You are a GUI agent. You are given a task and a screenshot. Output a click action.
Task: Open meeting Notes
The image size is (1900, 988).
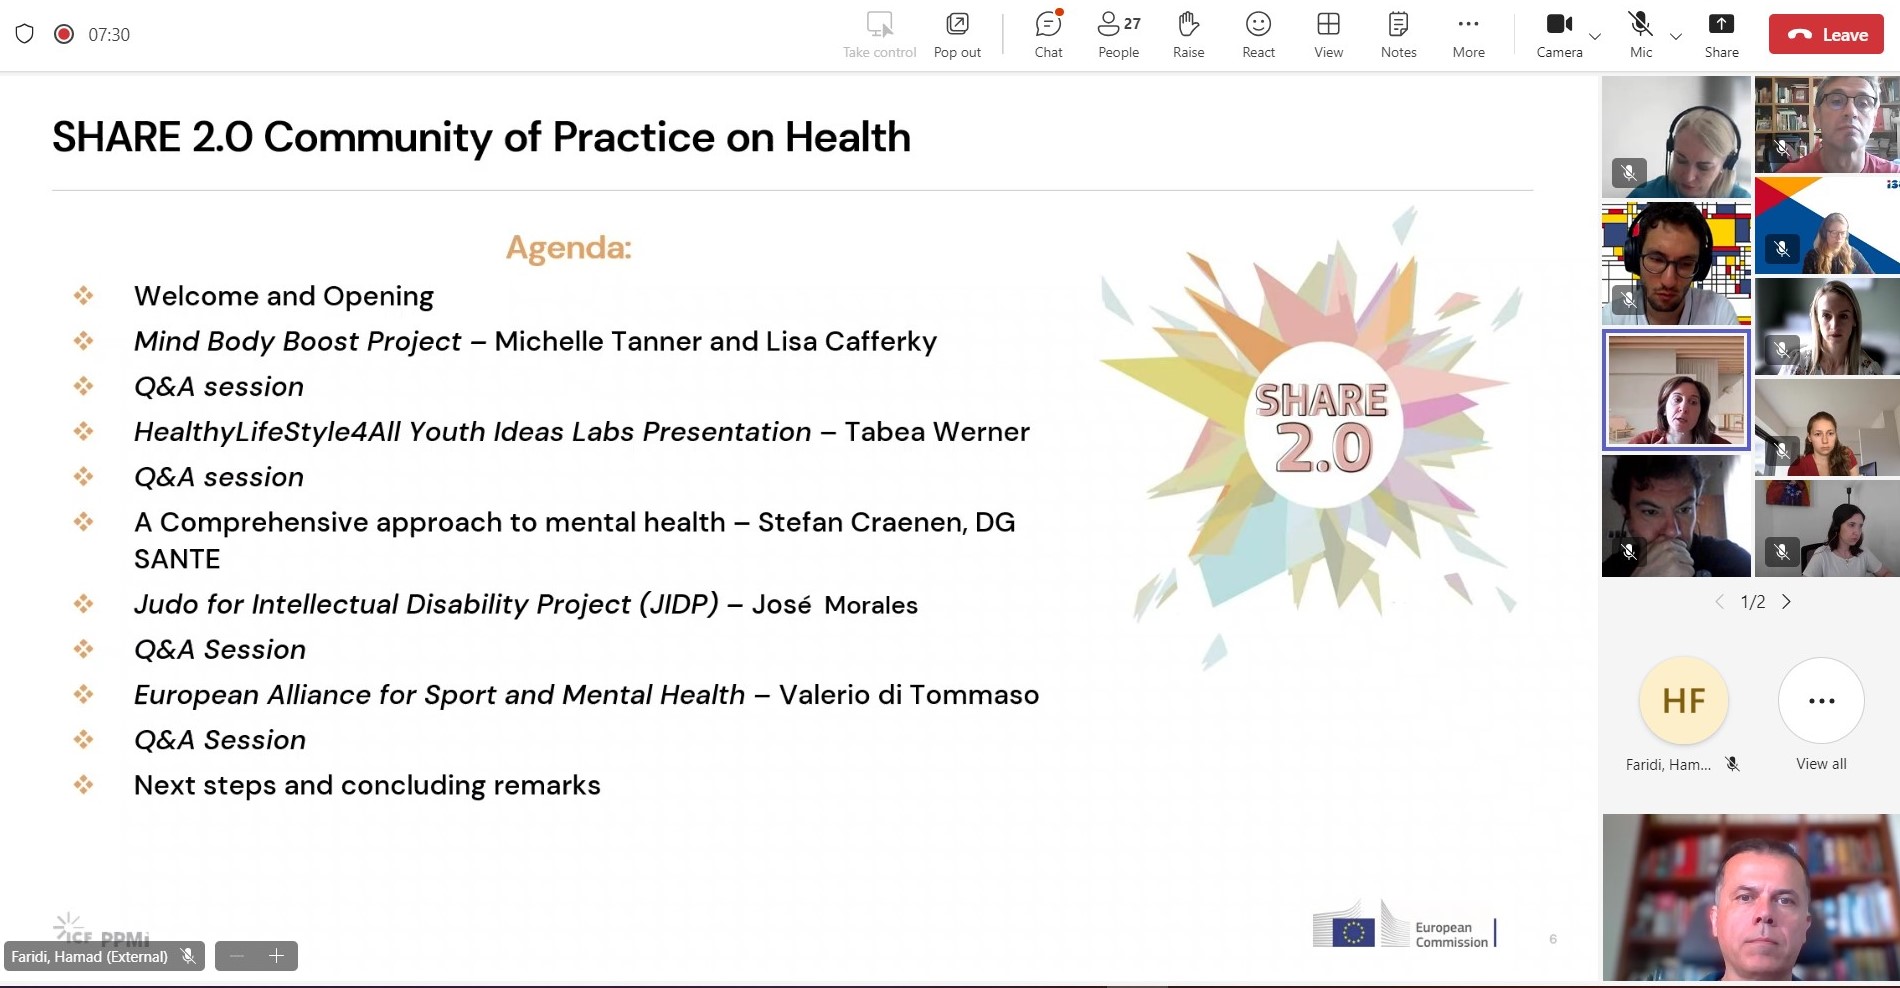point(1398,35)
